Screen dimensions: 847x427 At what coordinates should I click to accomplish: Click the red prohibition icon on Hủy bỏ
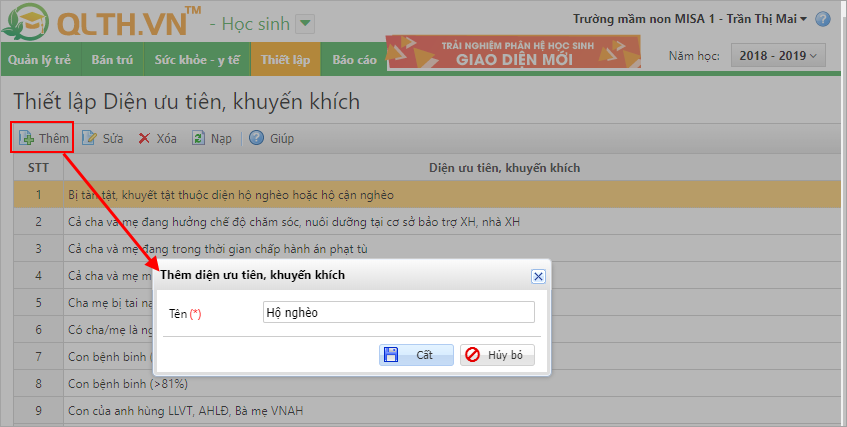coord(472,355)
